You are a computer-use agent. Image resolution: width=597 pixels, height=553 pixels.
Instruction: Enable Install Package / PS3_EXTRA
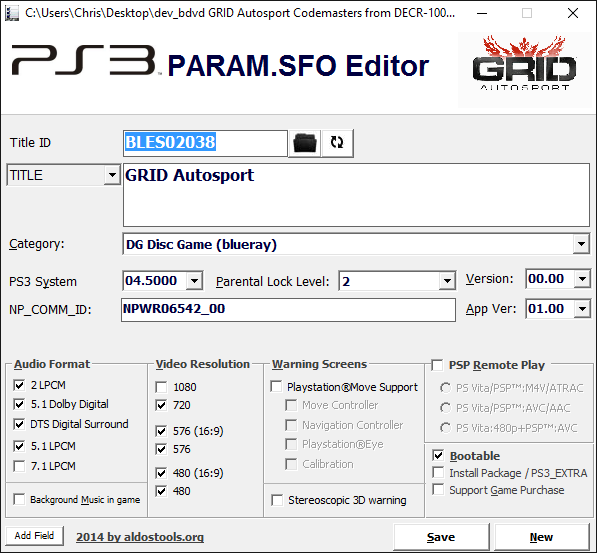[x=438, y=473]
